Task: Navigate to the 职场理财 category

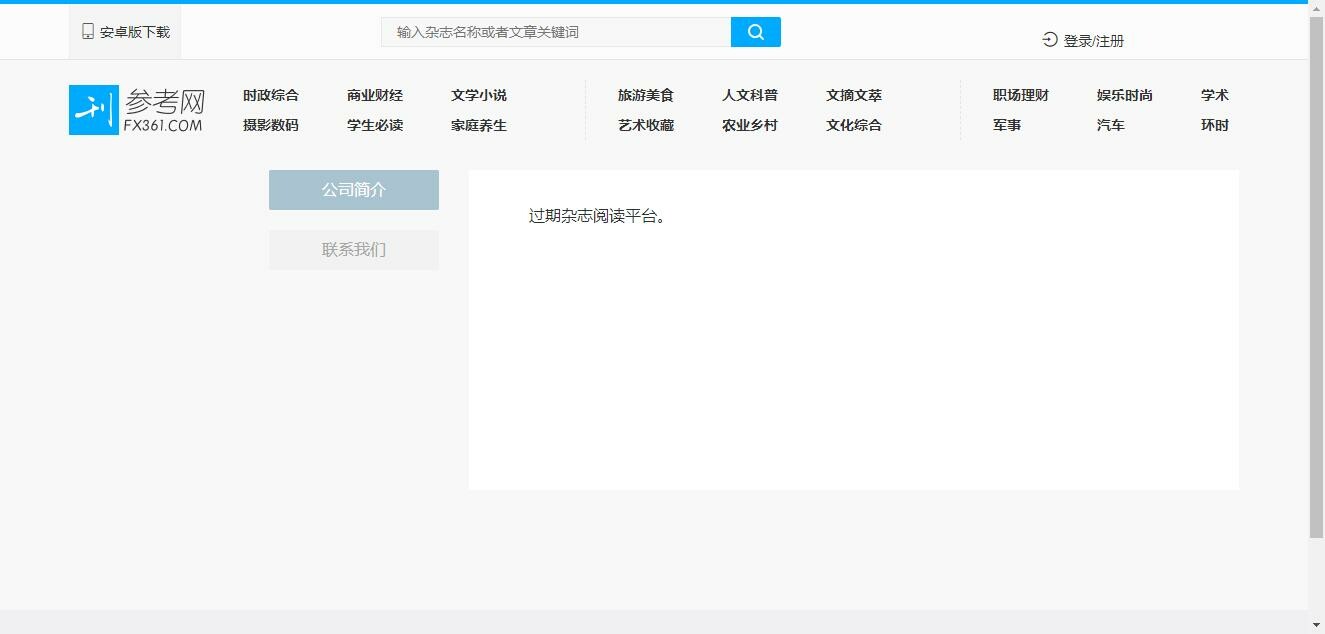Action: coord(1021,96)
